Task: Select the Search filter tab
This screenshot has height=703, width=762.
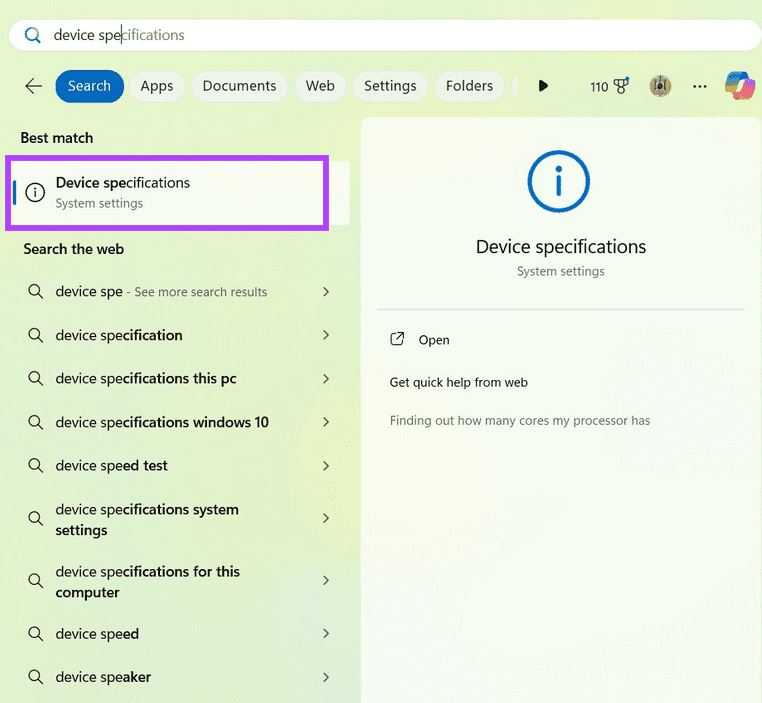Action: coord(89,86)
